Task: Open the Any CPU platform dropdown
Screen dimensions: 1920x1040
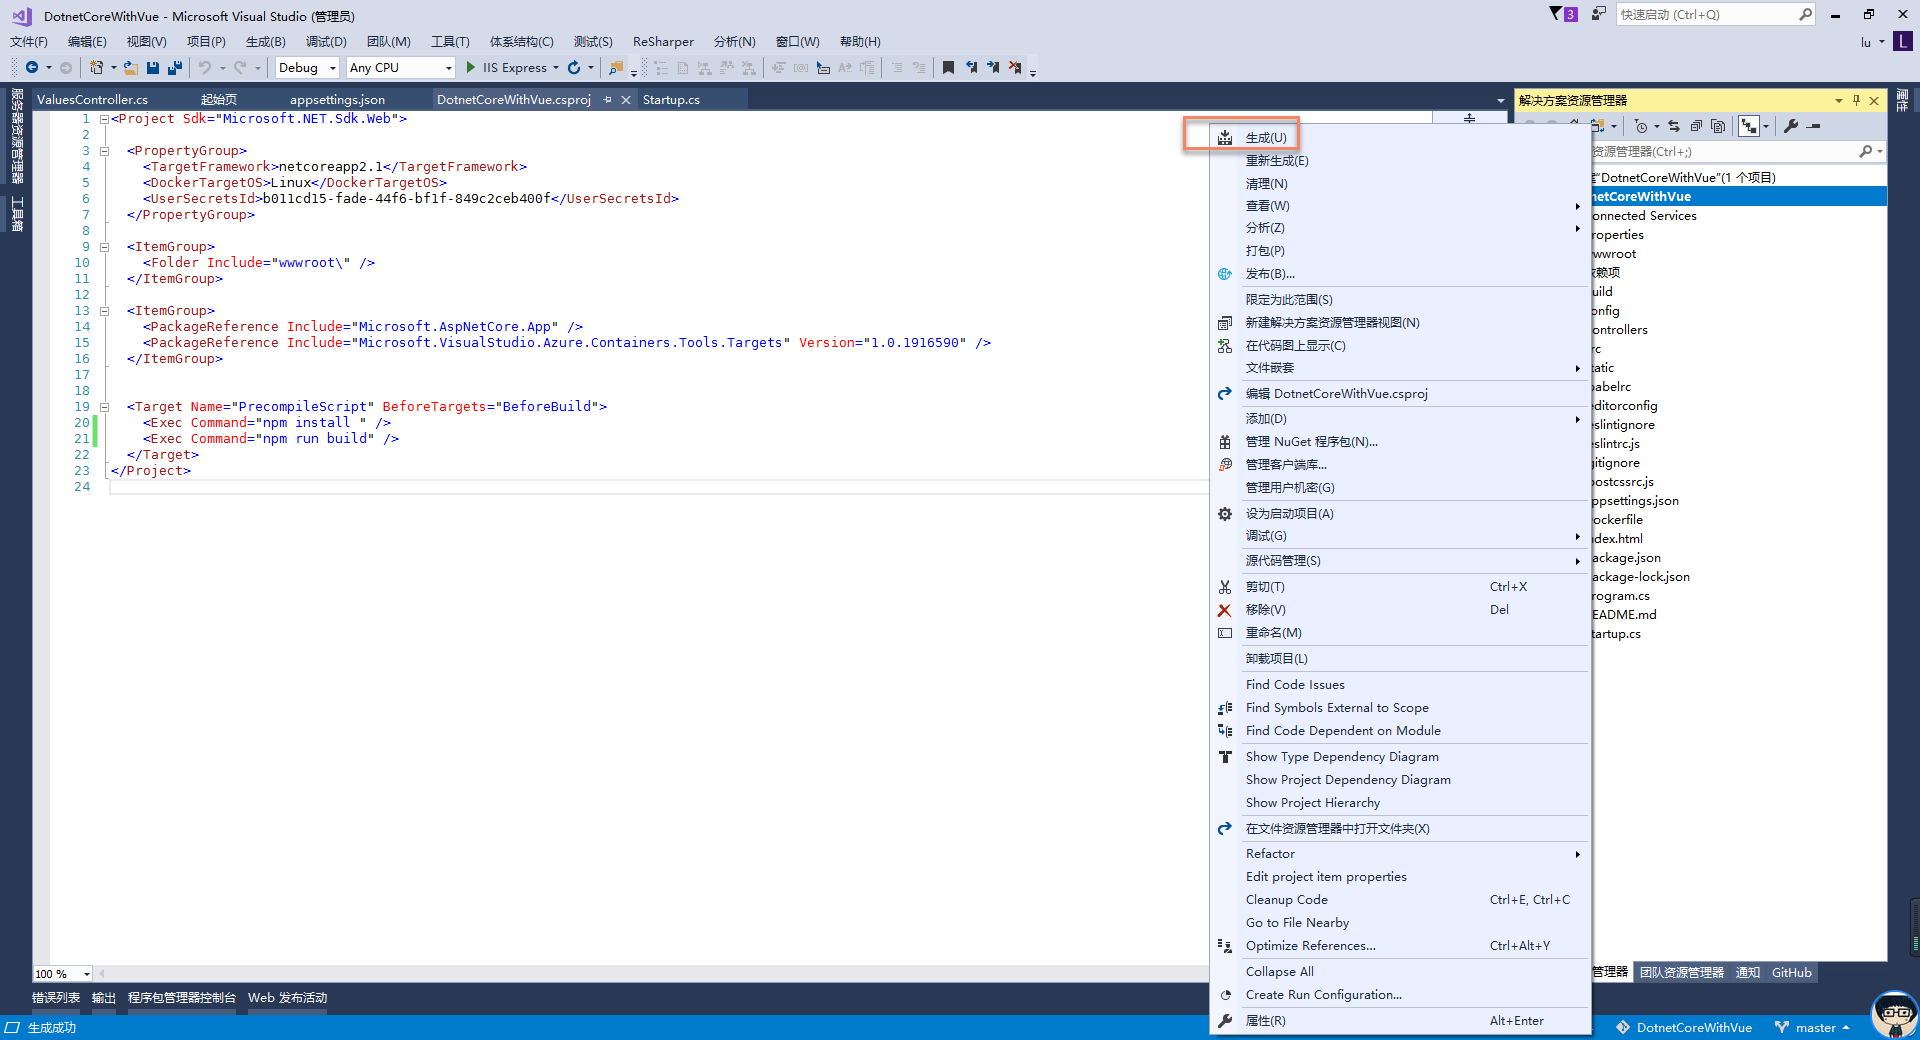Action: point(401,68)
